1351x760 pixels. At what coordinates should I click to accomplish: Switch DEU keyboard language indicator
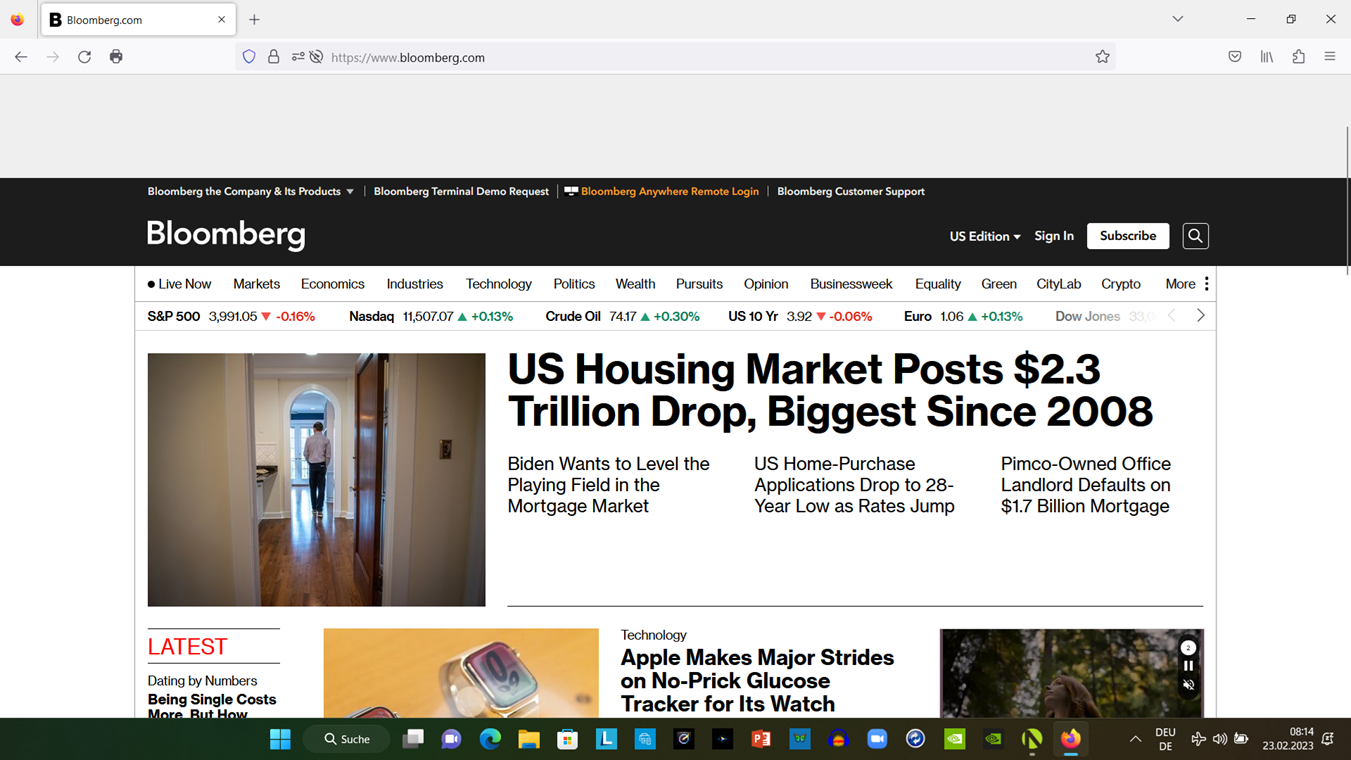1165,739
